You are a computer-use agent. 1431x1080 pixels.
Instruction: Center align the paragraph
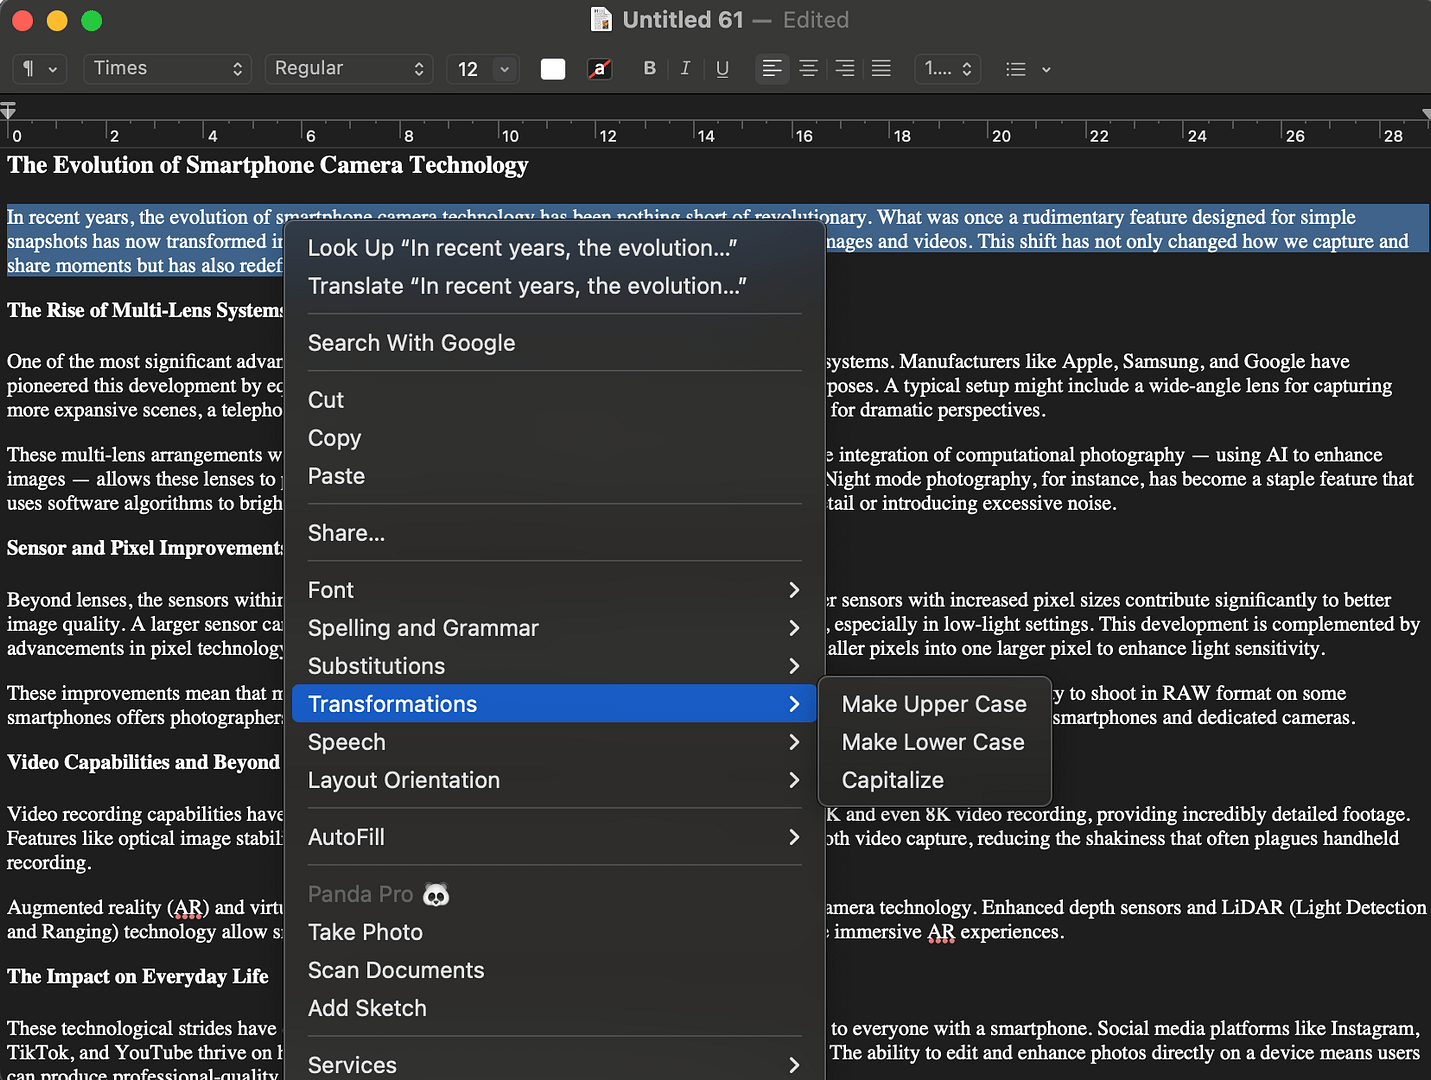pyautogui.click(x=808, y=69)
